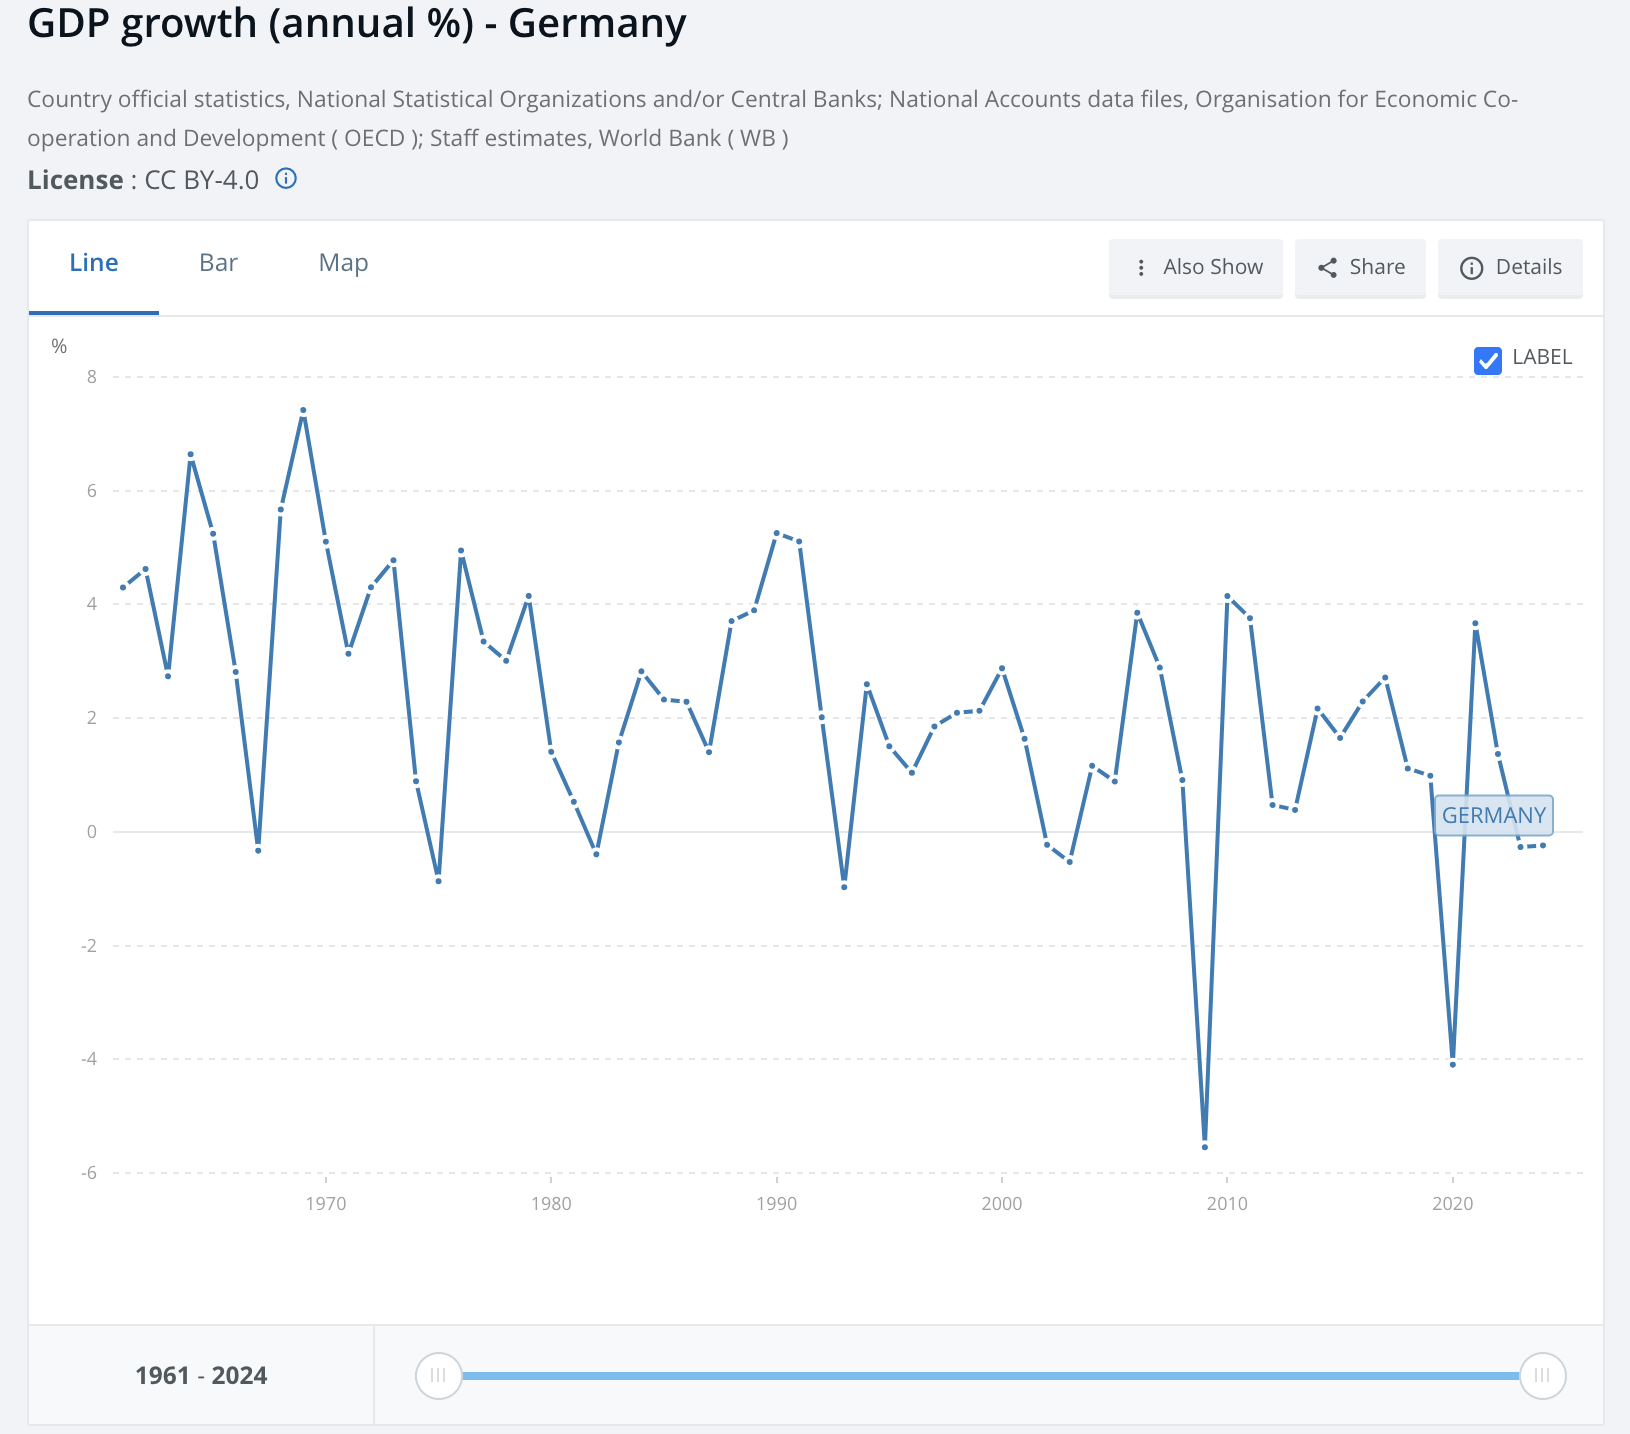
Task: Click the 2009 lowest data point
Action: tap(1205, 1146)
